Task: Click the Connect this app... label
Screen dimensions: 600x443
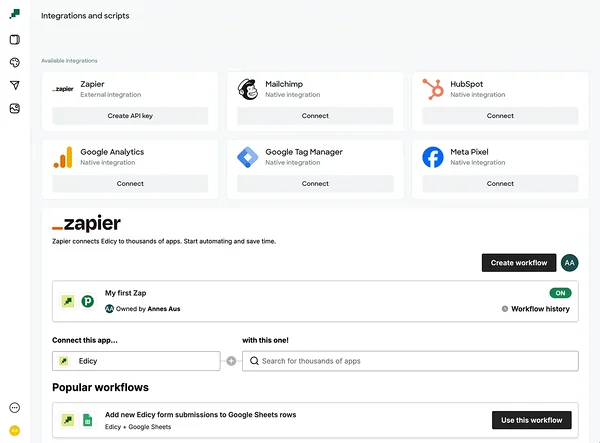Action: click(85, 340)
